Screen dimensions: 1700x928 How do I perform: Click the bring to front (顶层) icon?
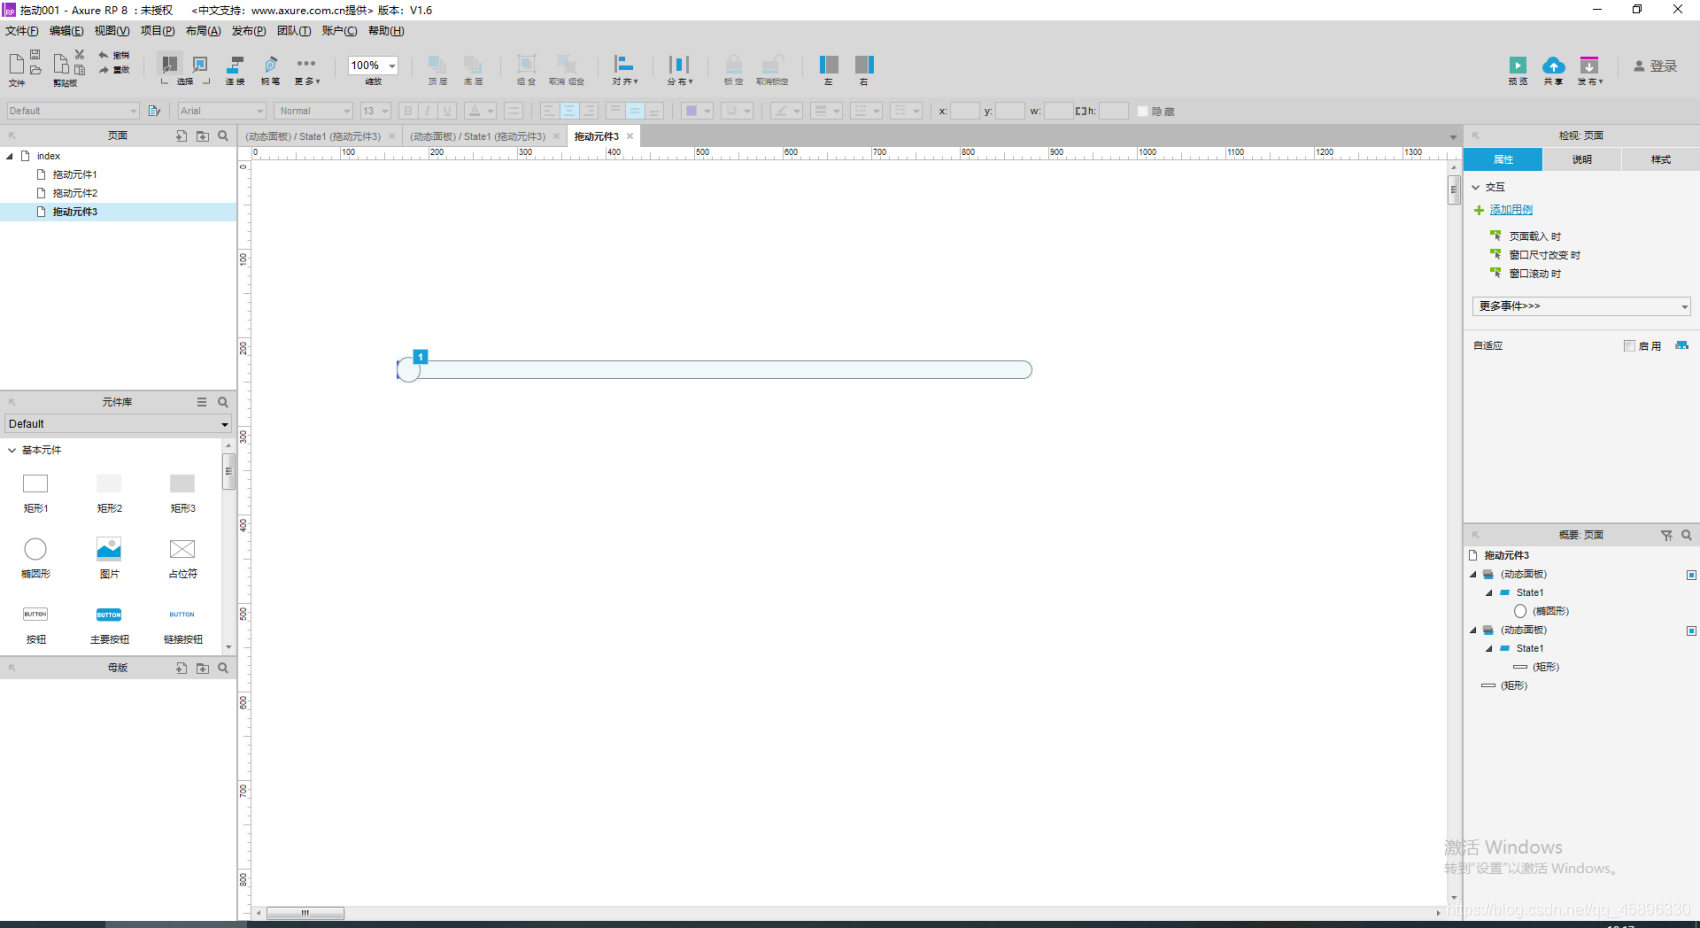pyautogui.click(x=437, y=64)
